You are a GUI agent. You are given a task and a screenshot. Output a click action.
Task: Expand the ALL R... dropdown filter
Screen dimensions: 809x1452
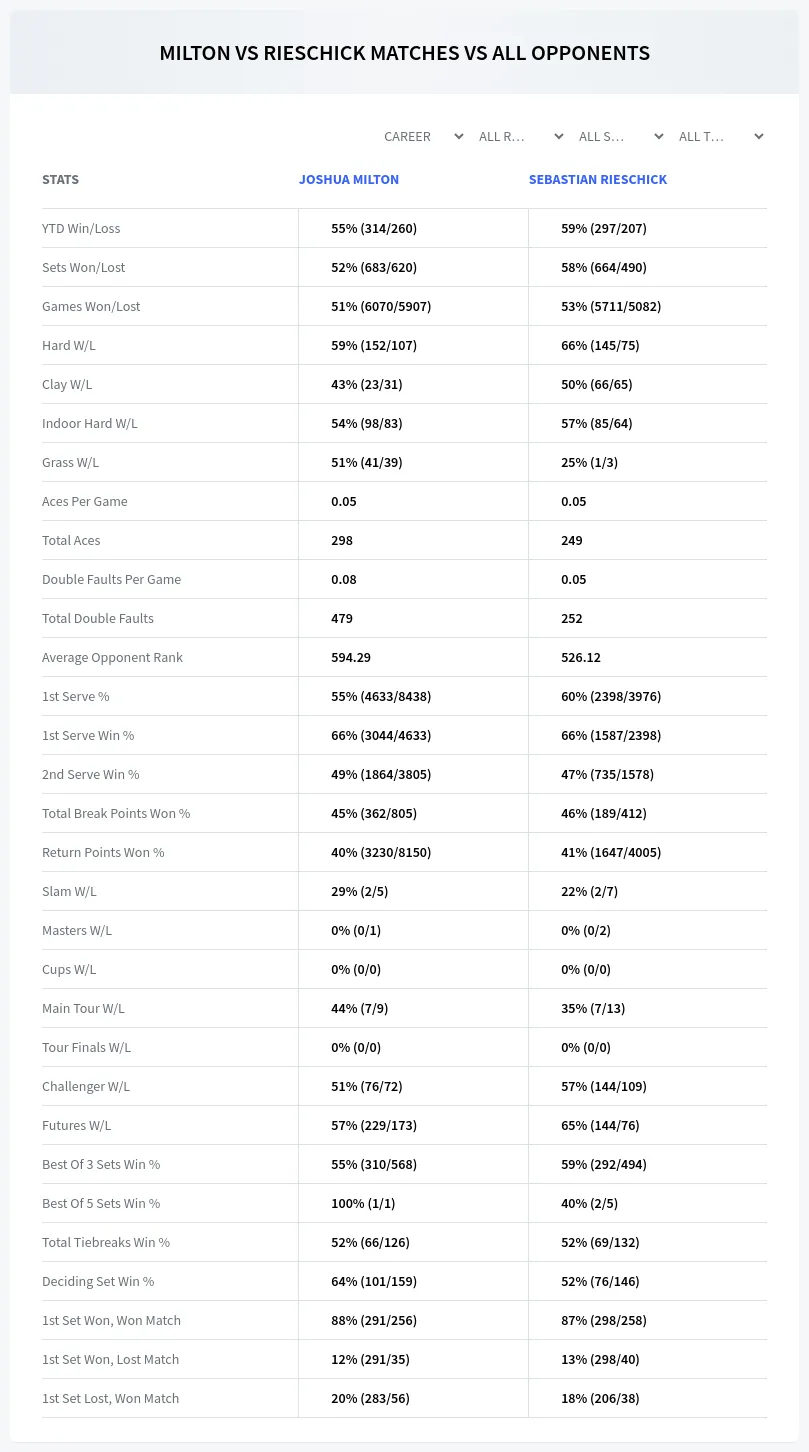point(522,136)
